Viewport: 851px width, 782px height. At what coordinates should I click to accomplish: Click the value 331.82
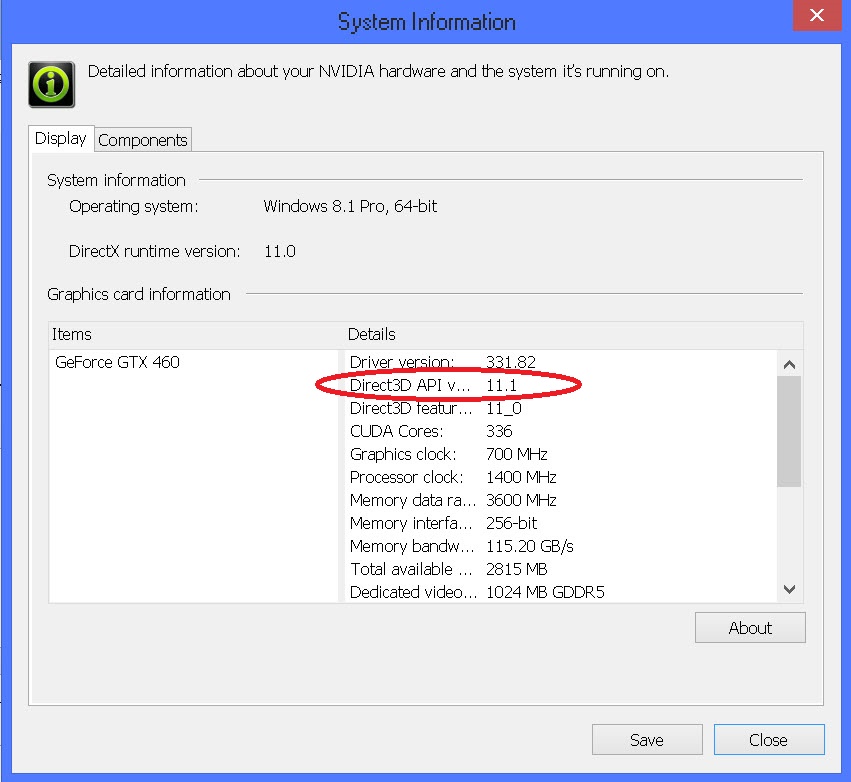click(x=511, y=362)
